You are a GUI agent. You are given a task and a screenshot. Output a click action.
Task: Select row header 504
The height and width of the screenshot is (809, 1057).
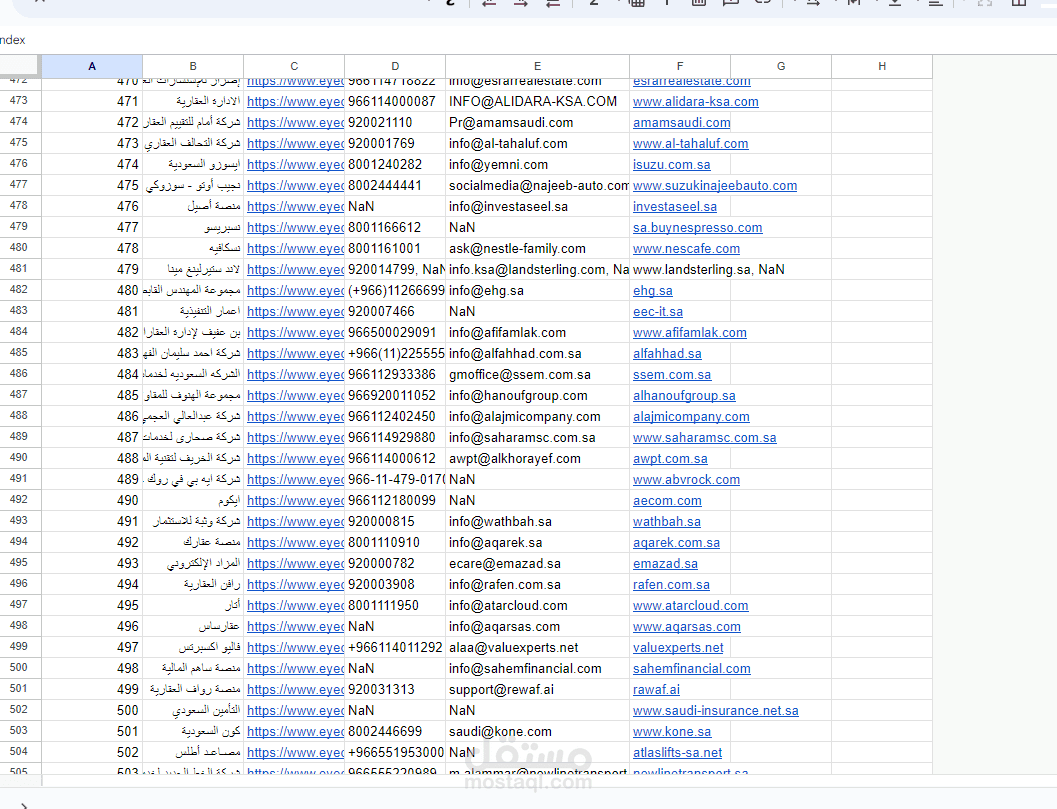20,751
